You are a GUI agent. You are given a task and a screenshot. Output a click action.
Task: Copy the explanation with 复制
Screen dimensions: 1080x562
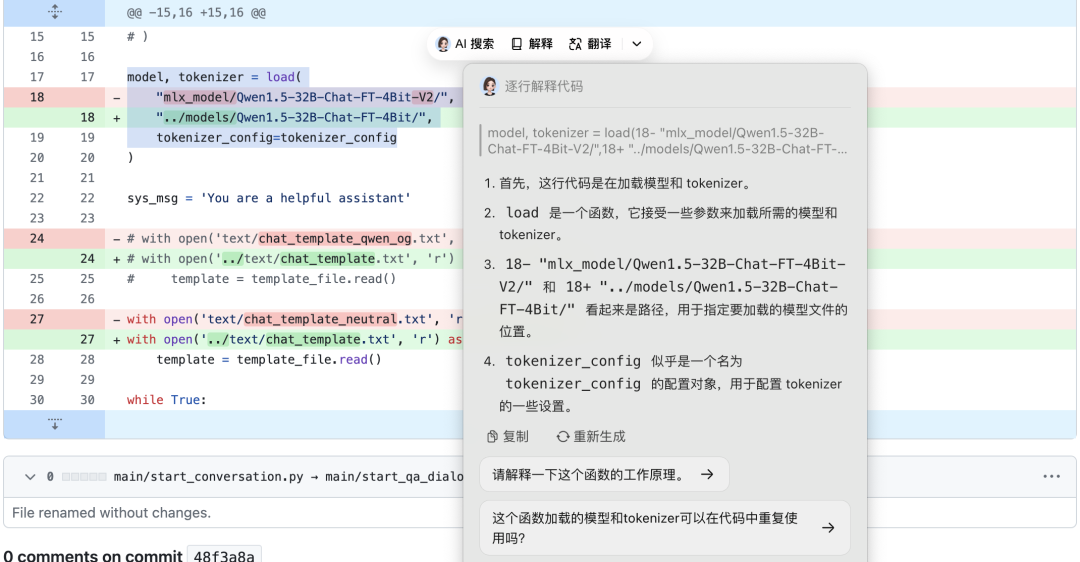coord(508,437)
